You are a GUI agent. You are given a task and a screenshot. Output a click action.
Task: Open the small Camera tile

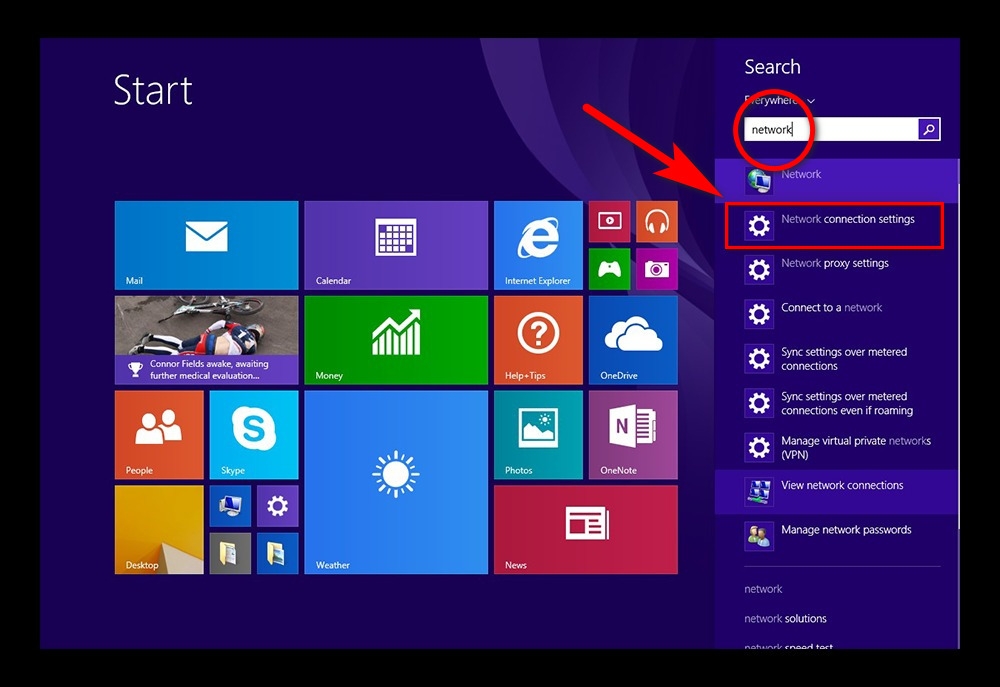tap(657, 269)
